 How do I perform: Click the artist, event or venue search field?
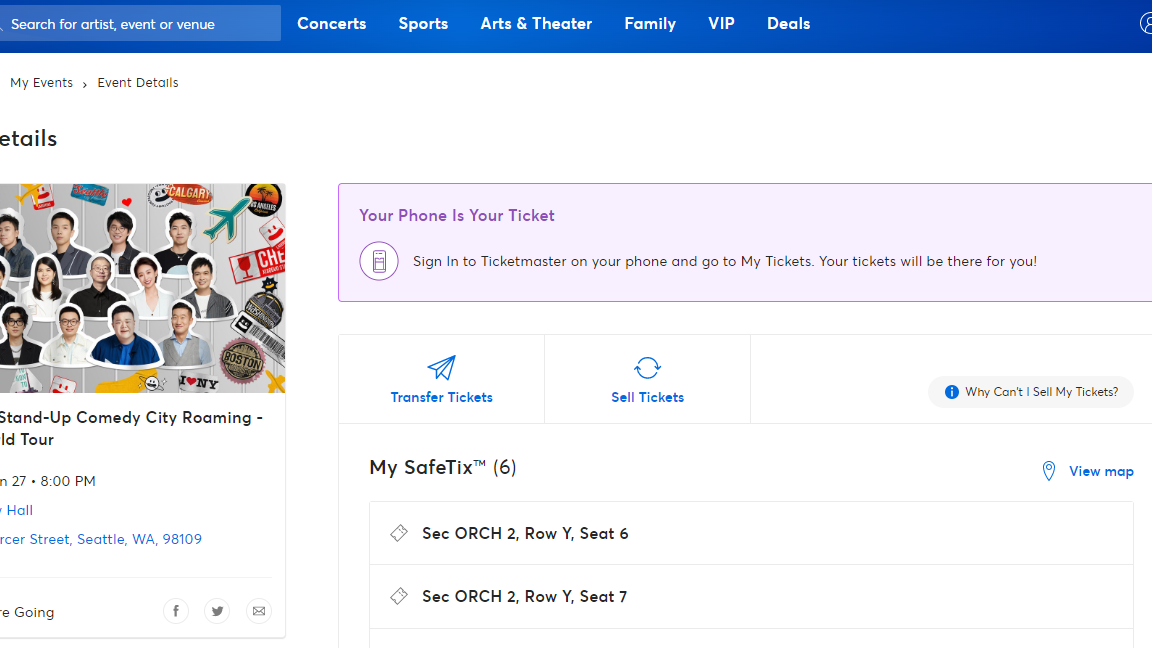pyautogui.click(x=140, y=23)
